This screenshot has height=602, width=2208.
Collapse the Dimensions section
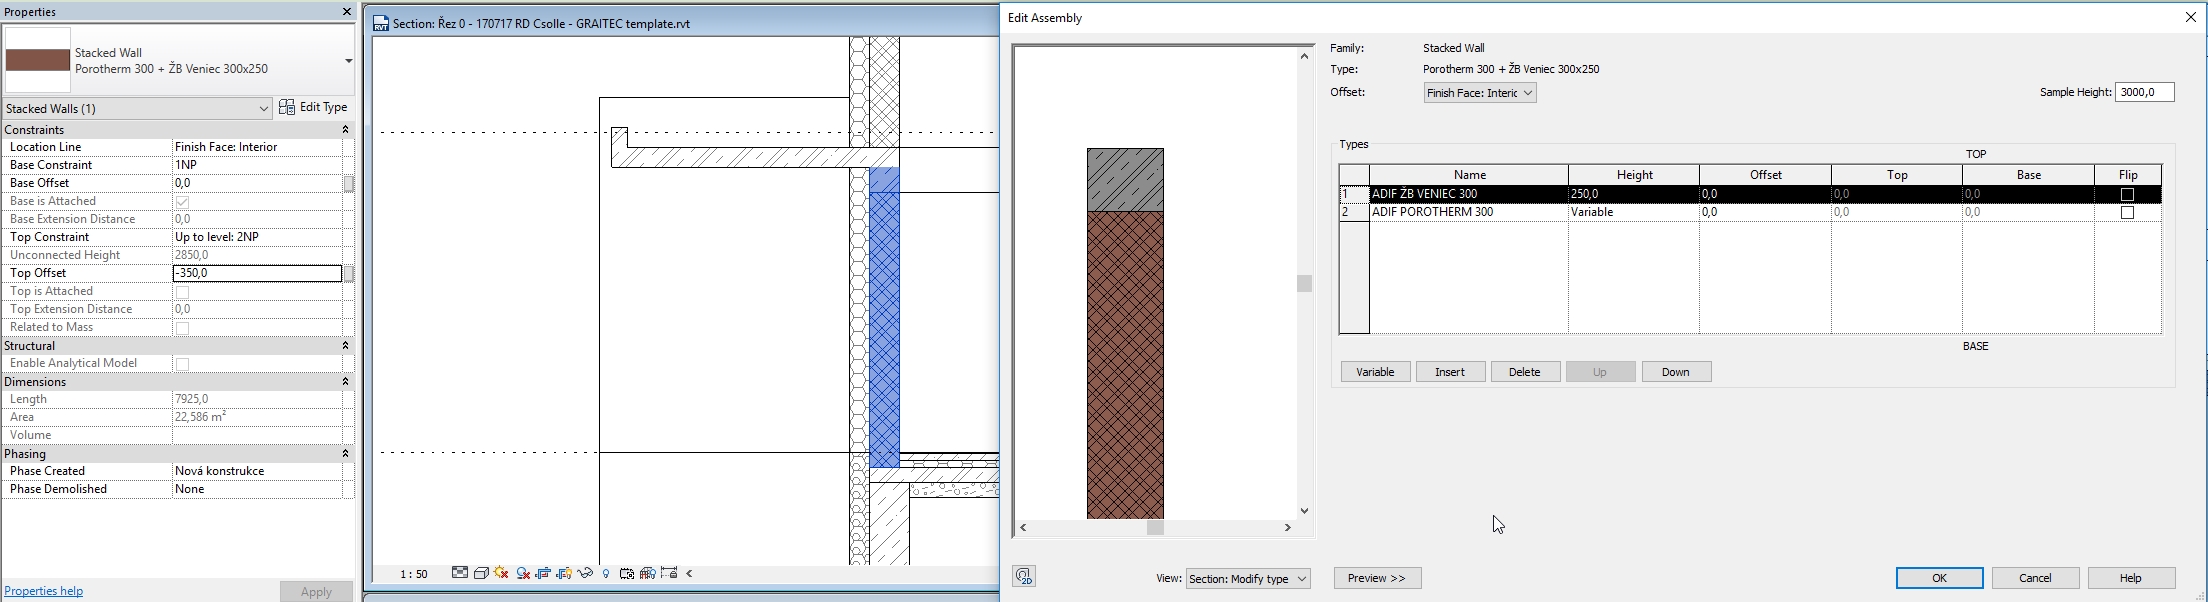coord(345,382)
